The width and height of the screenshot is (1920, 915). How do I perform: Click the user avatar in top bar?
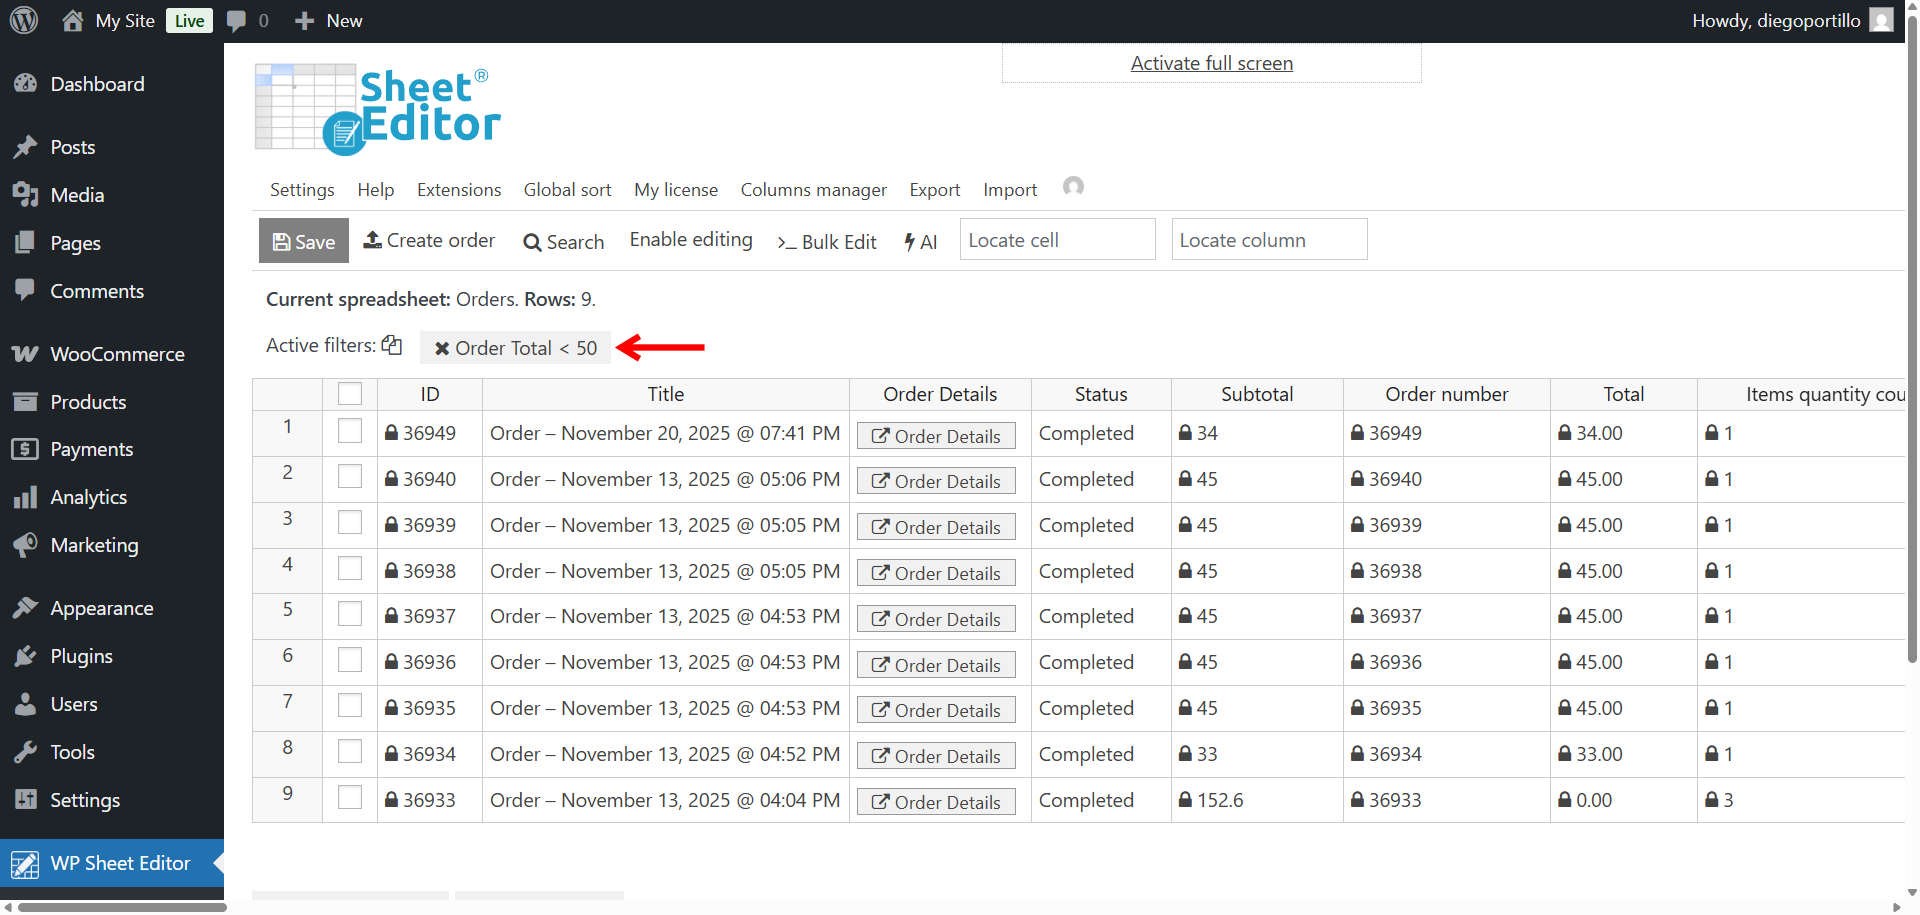[1881, 20]
